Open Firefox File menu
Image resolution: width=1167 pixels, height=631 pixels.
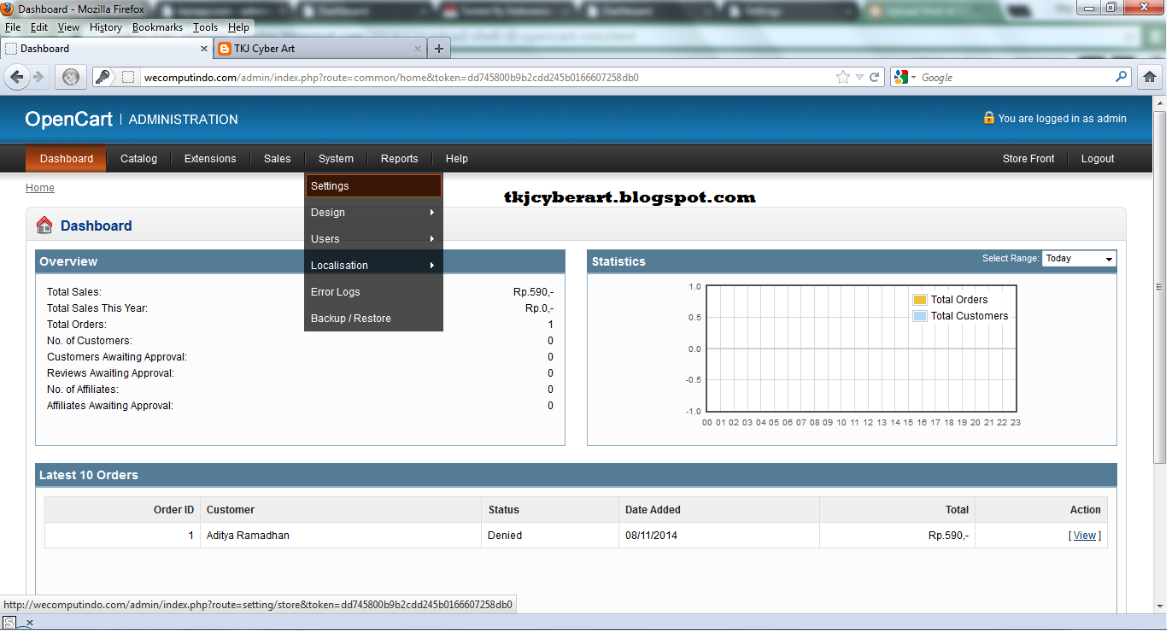point(13,28)
